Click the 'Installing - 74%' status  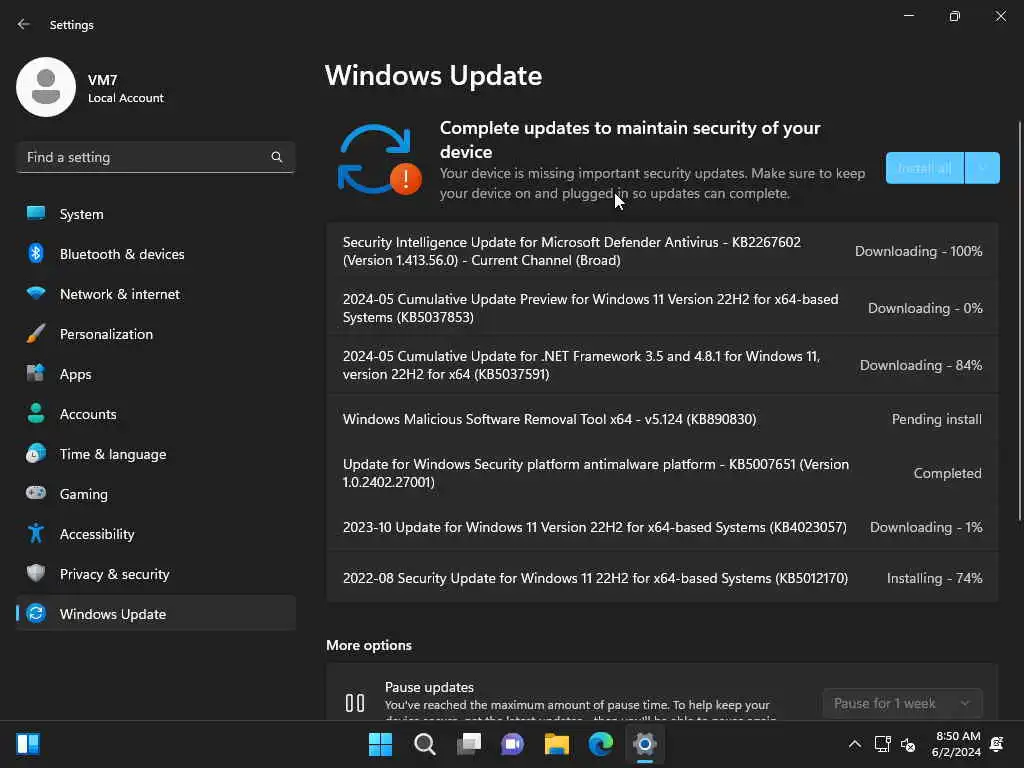(935, 578)
